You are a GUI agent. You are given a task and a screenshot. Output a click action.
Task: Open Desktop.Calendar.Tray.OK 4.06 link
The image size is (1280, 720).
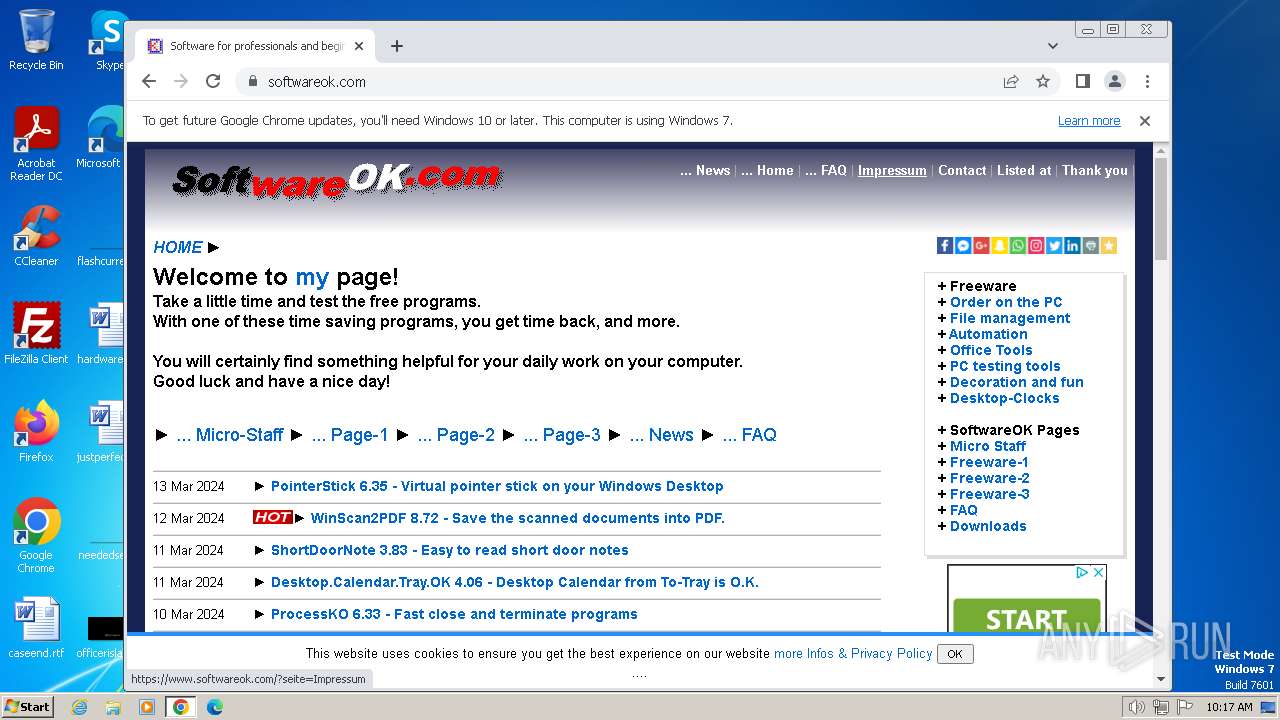pos(515,582)
